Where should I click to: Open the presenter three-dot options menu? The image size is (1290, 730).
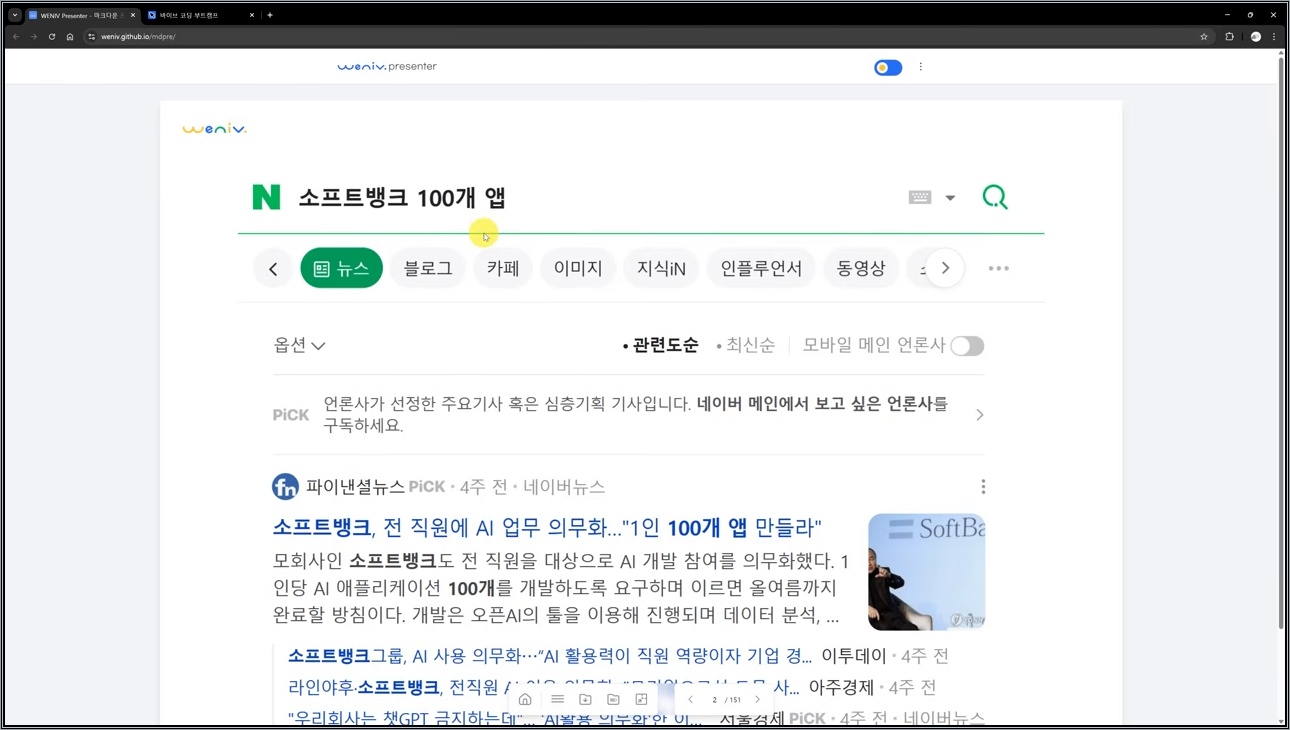click(921, 67)
